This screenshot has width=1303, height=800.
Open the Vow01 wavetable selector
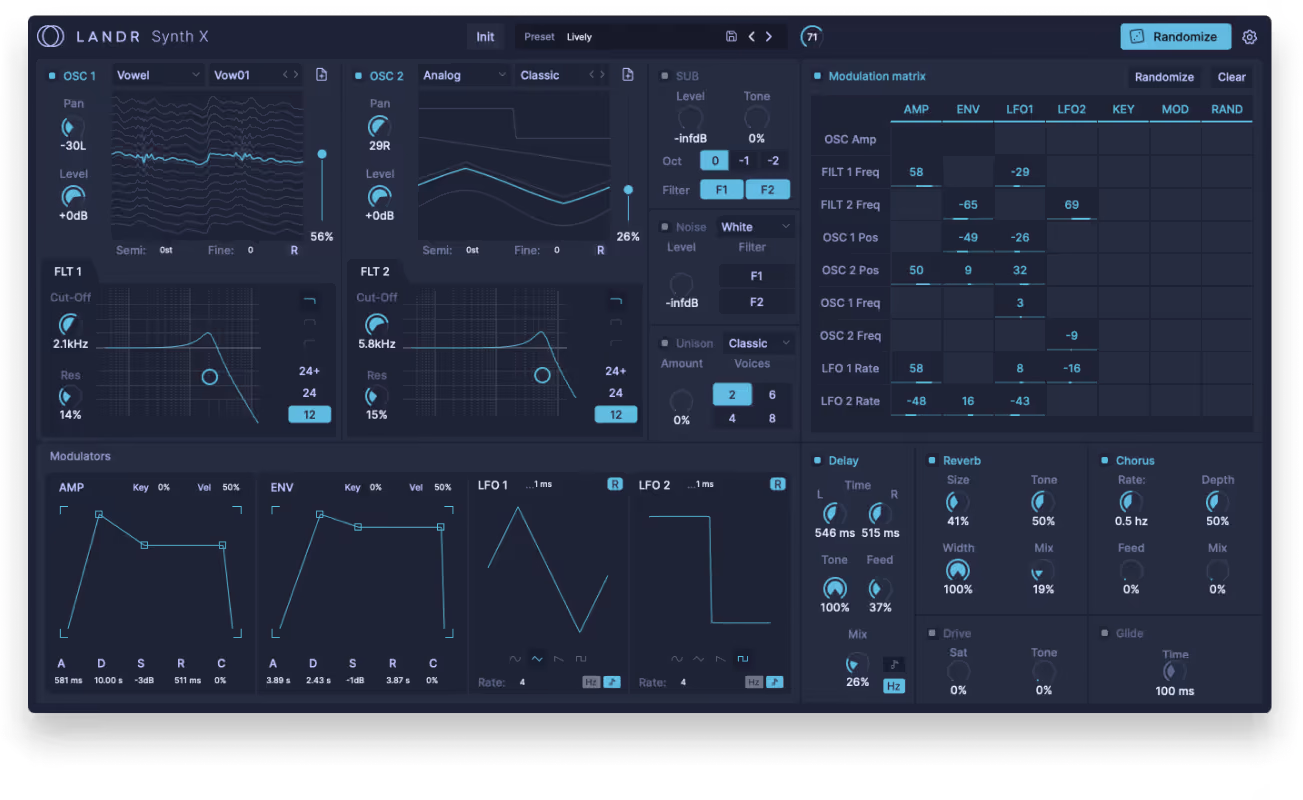click(255, 75)
